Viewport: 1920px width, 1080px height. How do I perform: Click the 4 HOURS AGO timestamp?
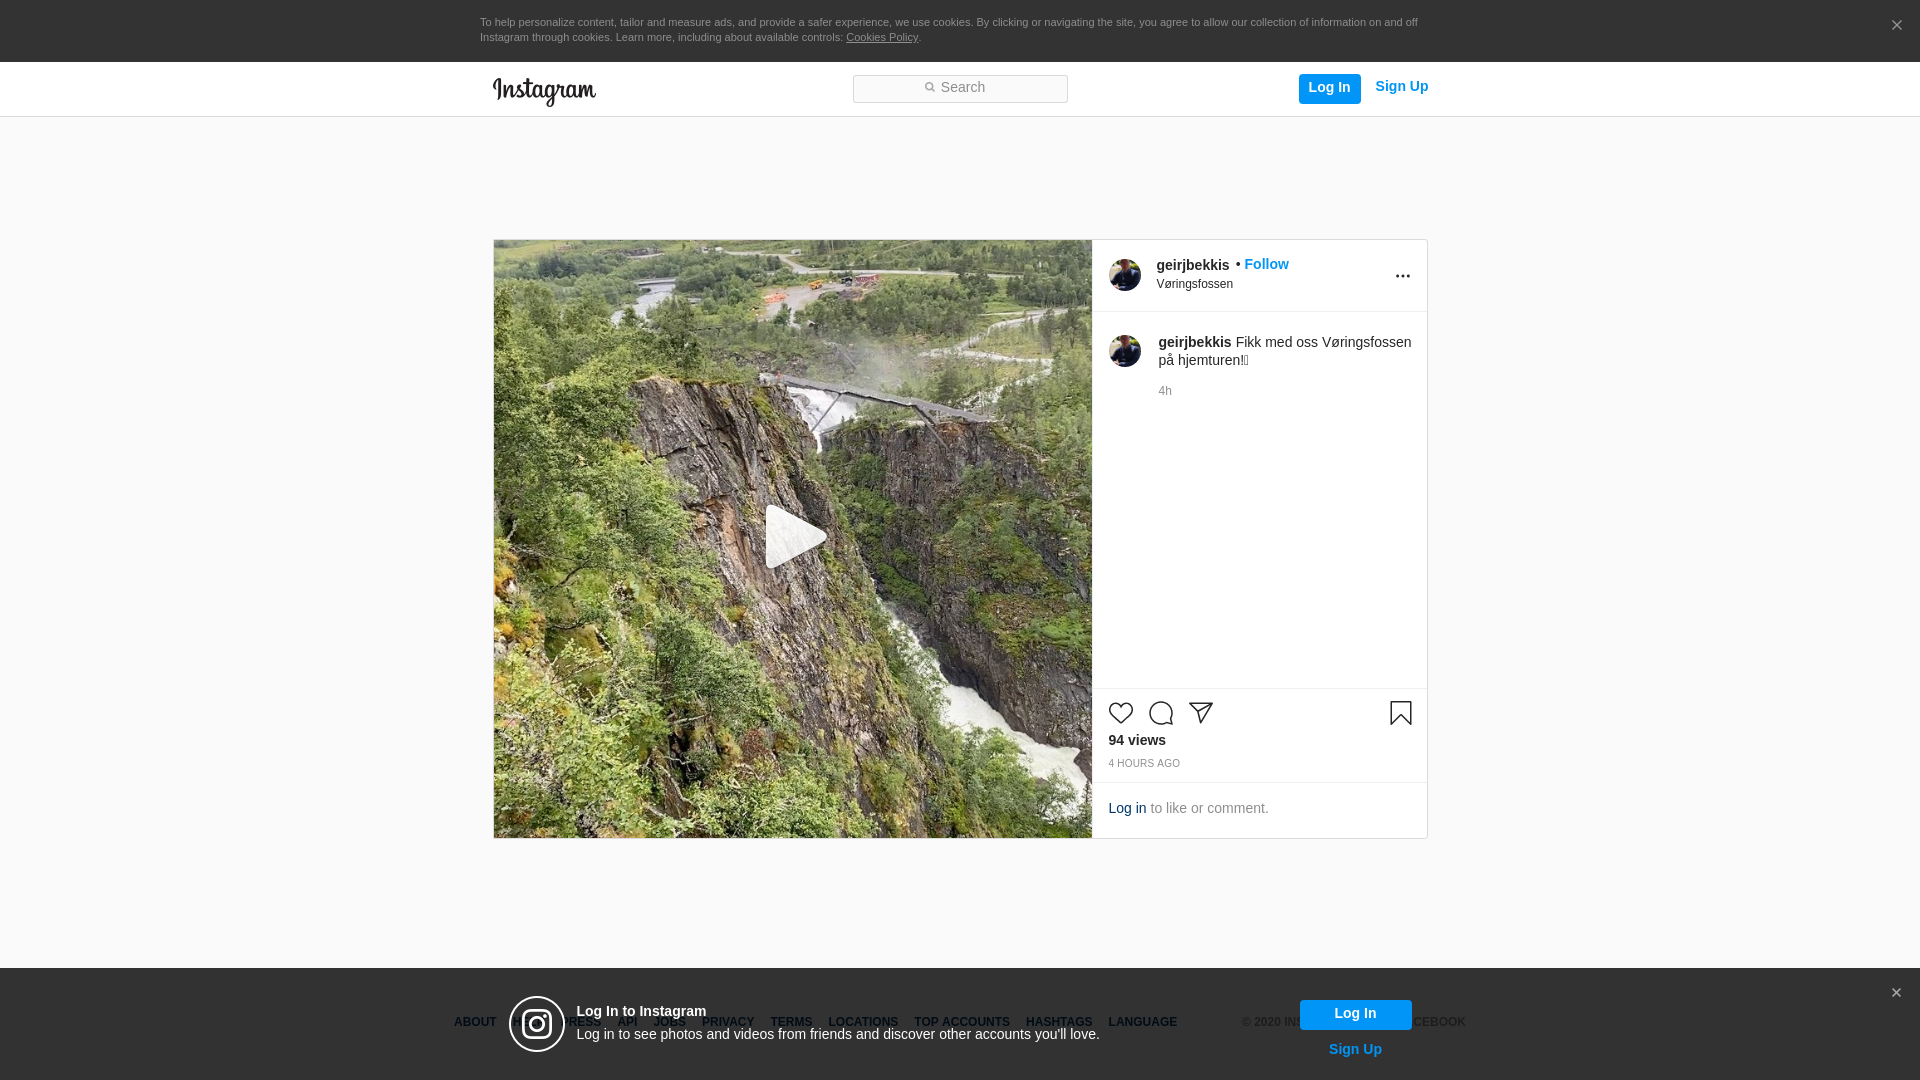[x=1144, y=763]
